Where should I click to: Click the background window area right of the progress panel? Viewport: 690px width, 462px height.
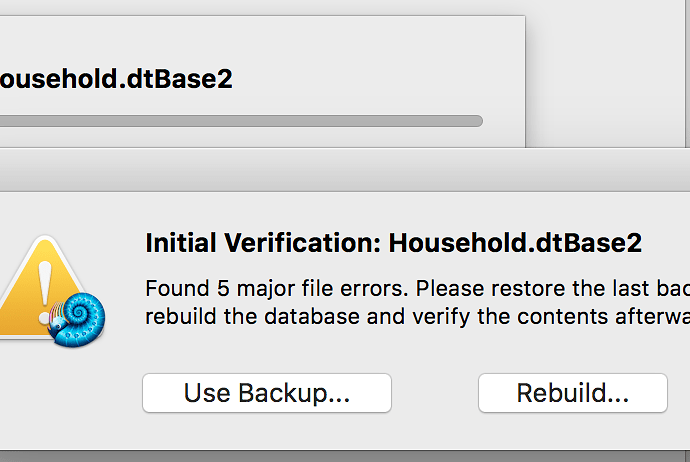coord(607,75)
